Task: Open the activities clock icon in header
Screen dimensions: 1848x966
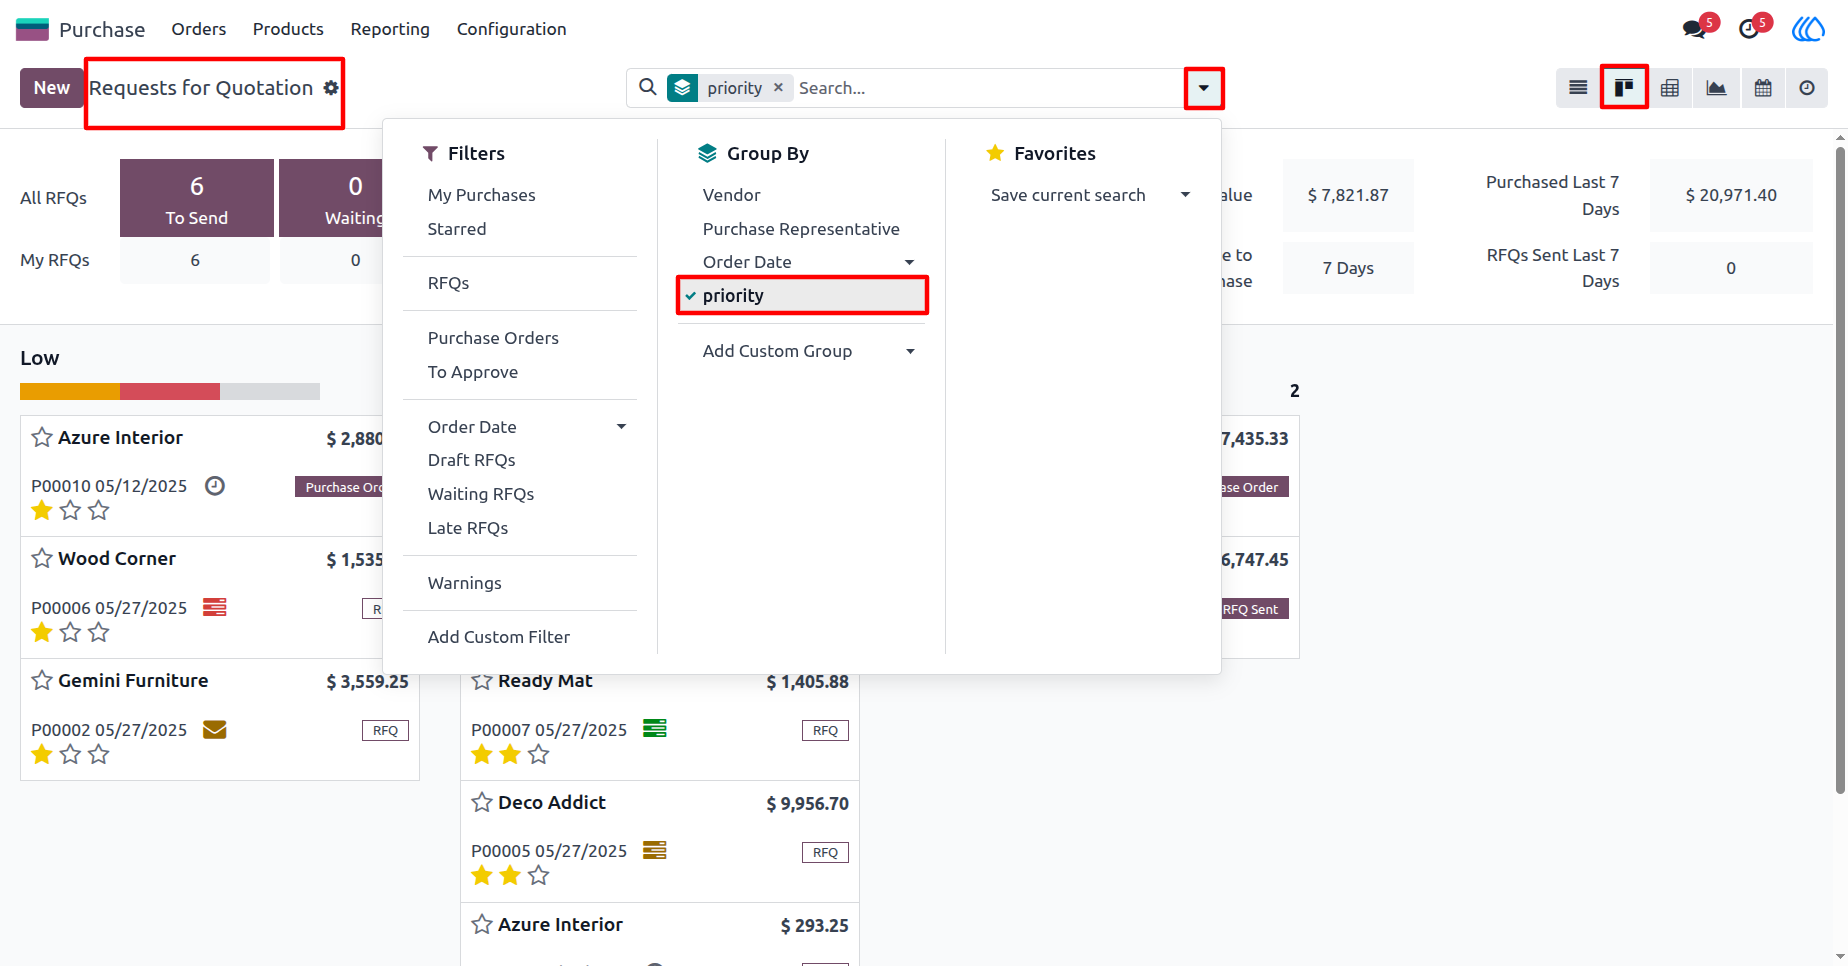Action: (1749, 29)
